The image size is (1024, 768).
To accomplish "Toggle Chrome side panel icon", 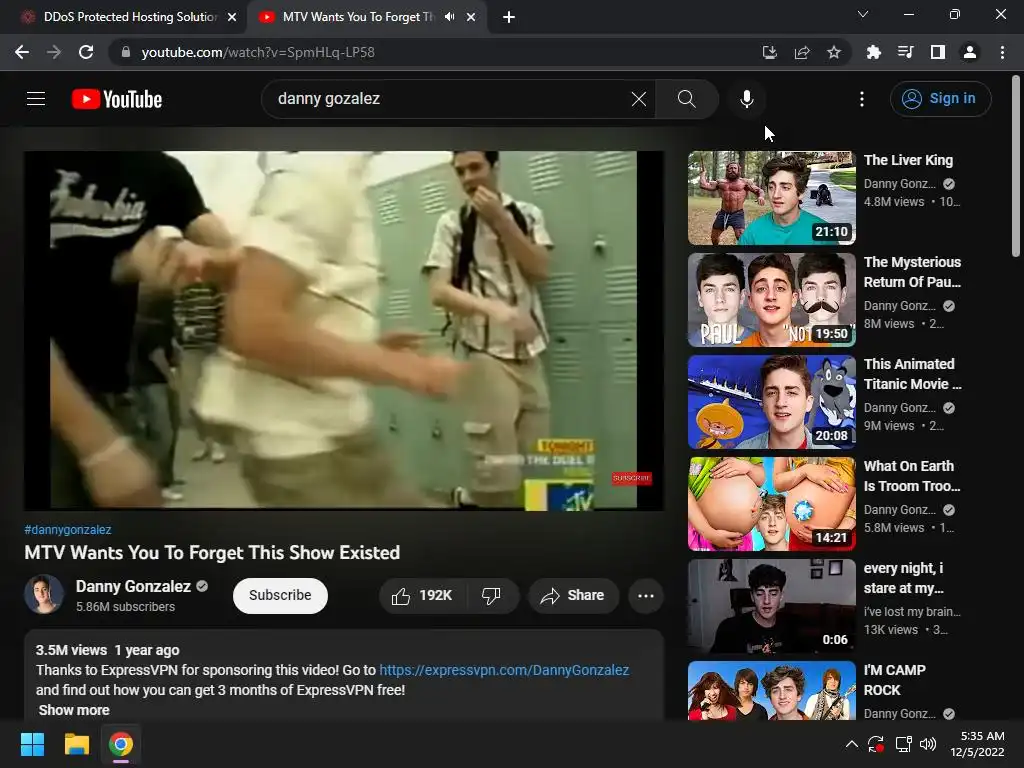I will pos(938,52).
